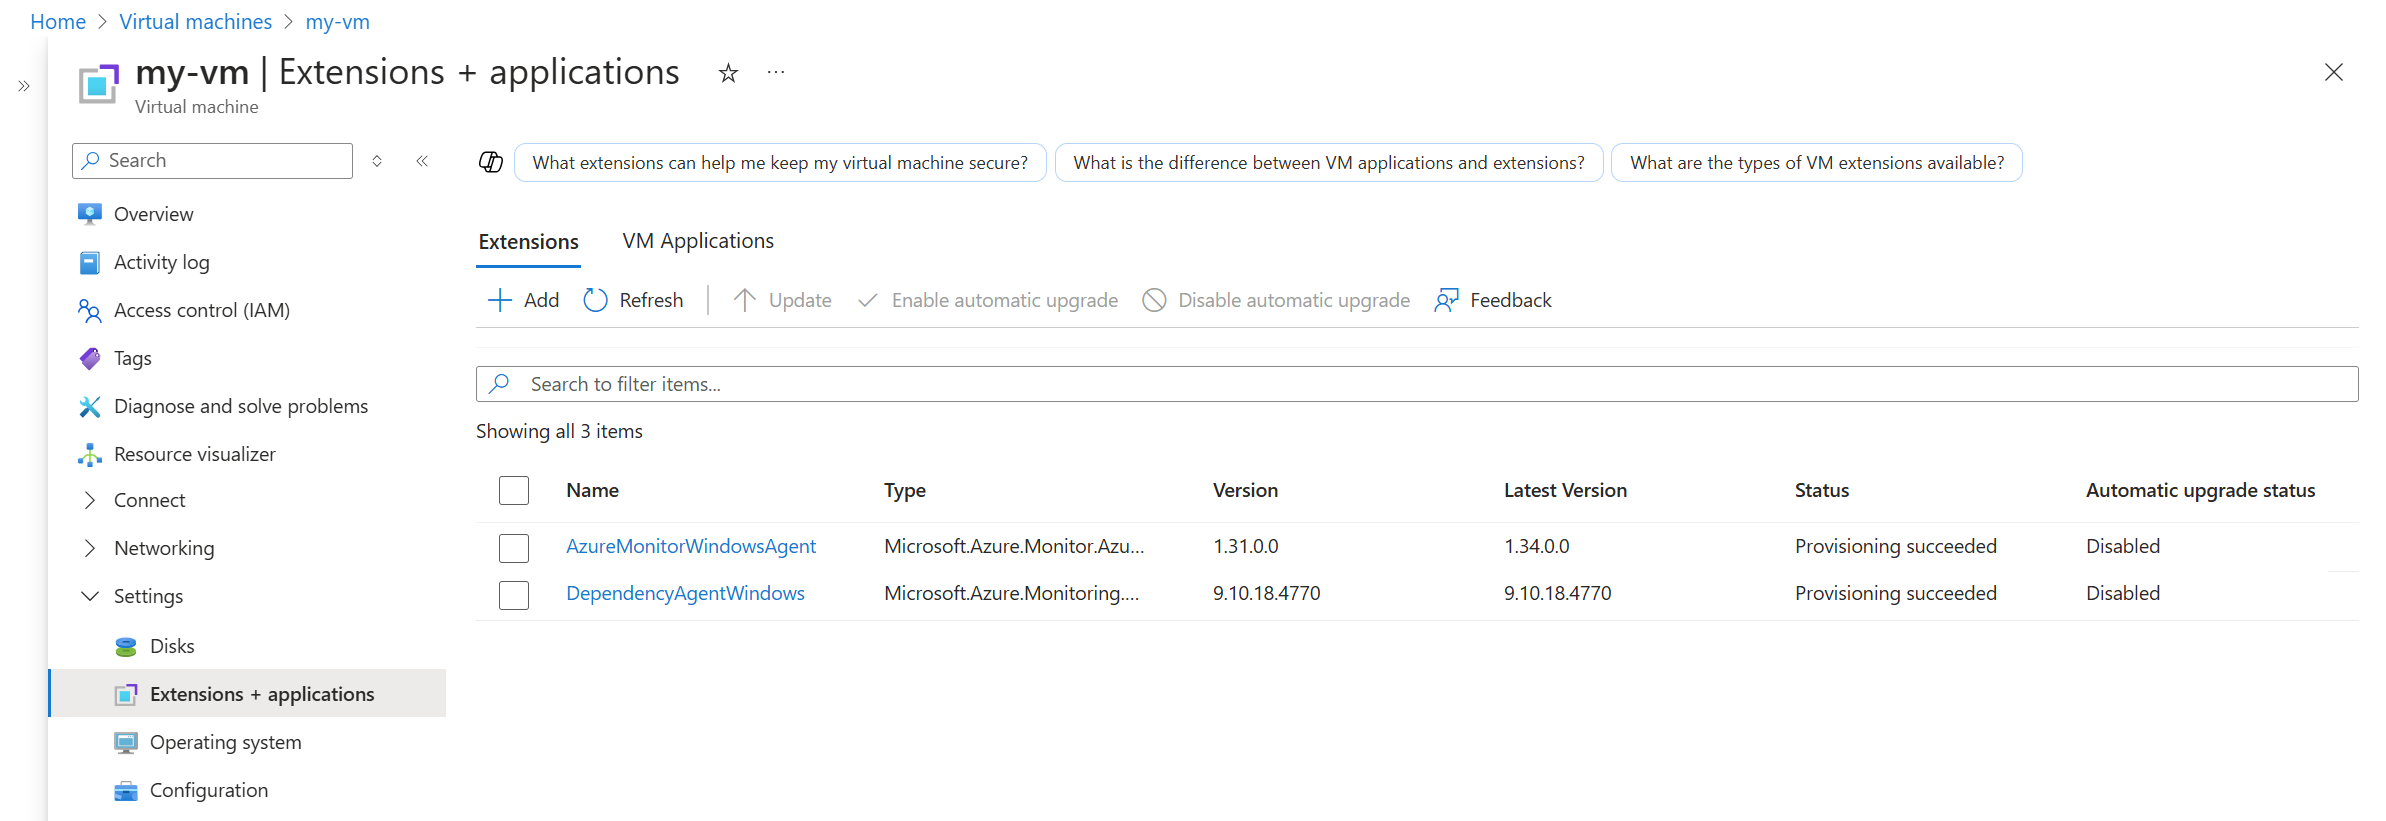Check the DependencyAgentWindows row checkbox
Screen dimensions: 2386x821
513,594
